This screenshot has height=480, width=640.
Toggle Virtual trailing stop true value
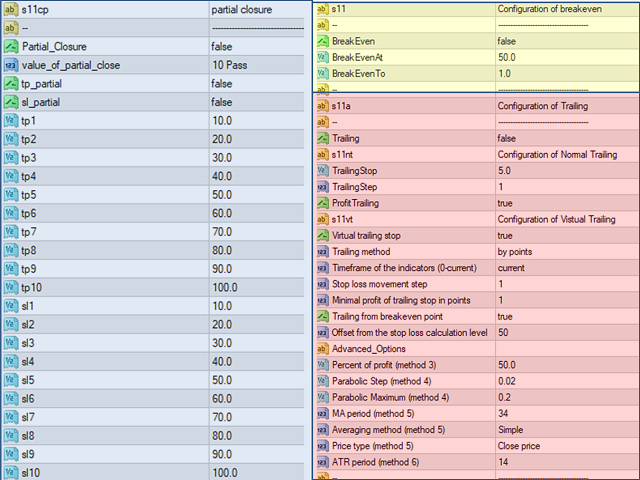505,236
